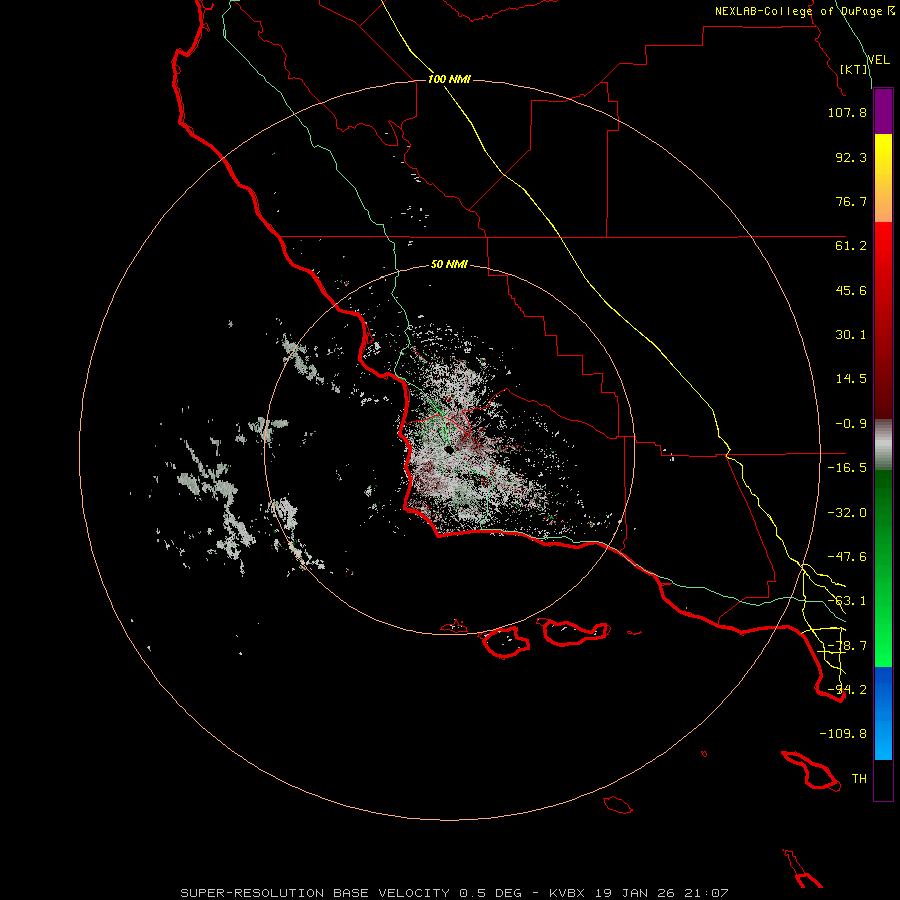Viewport: 900px width, 900px height.
Task: Pick the red segment of velocity scale
Action: (883, 320)
